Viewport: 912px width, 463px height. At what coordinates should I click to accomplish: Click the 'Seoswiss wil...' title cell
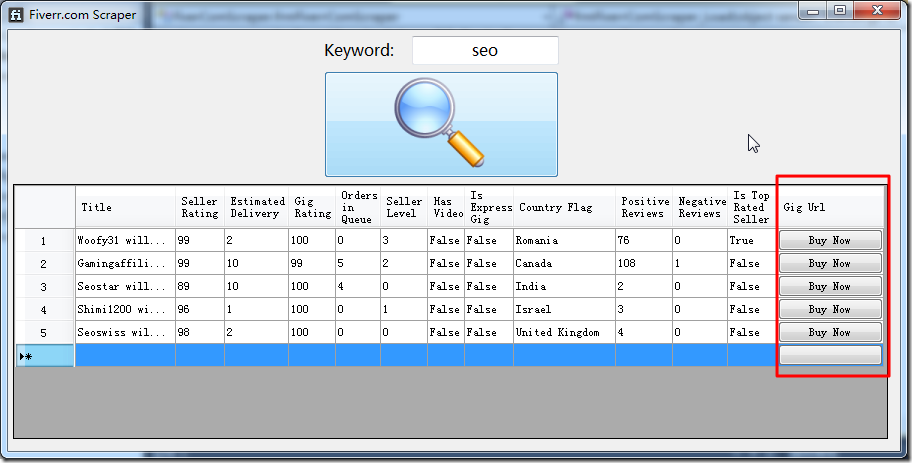click(125, 332)
